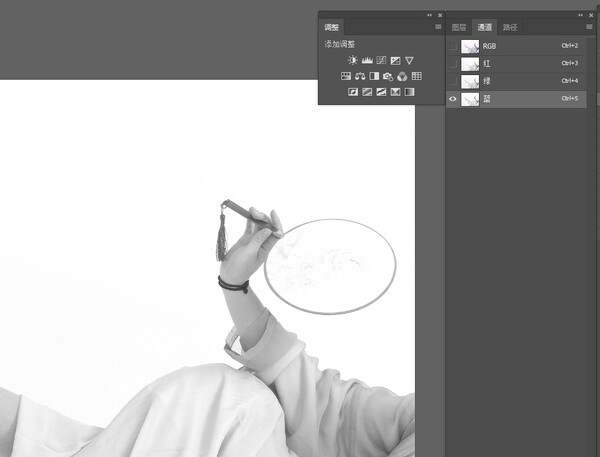Click the RGB channel thumbnail
The width and height of the screenshot is (600, 457).
click(x=470, y=46)
